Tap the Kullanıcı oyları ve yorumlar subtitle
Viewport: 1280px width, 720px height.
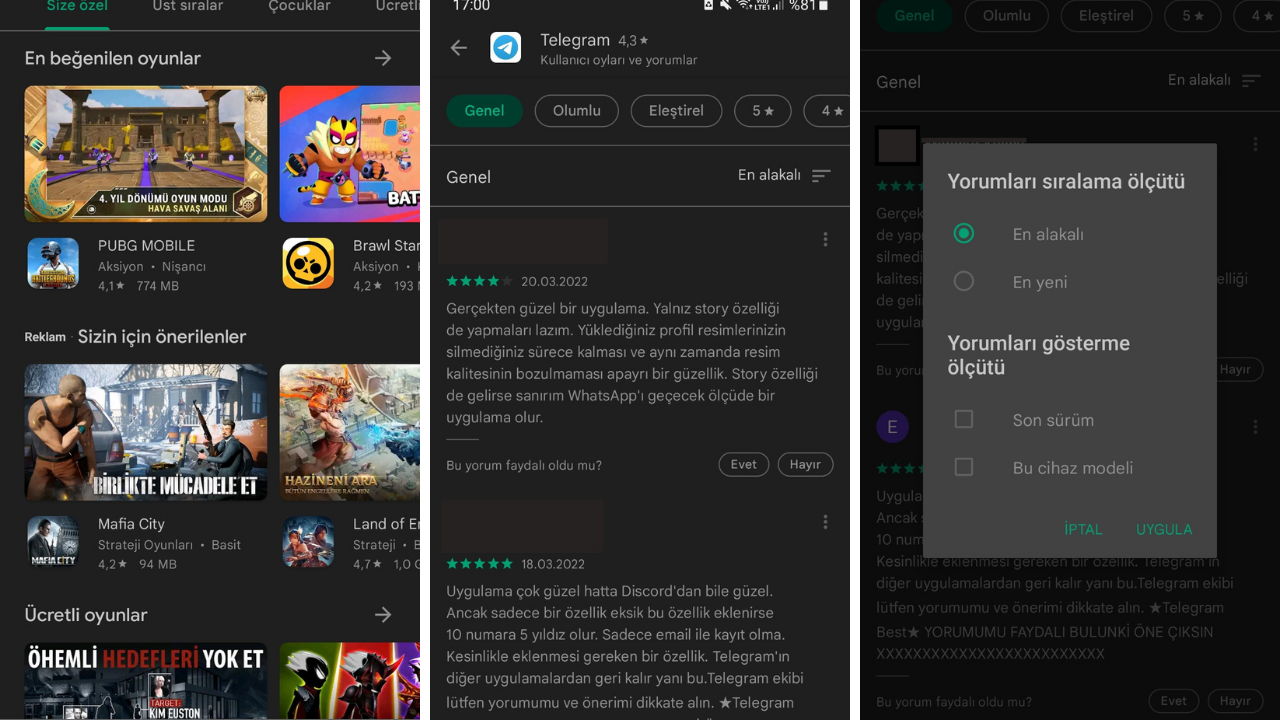point(619,60)
